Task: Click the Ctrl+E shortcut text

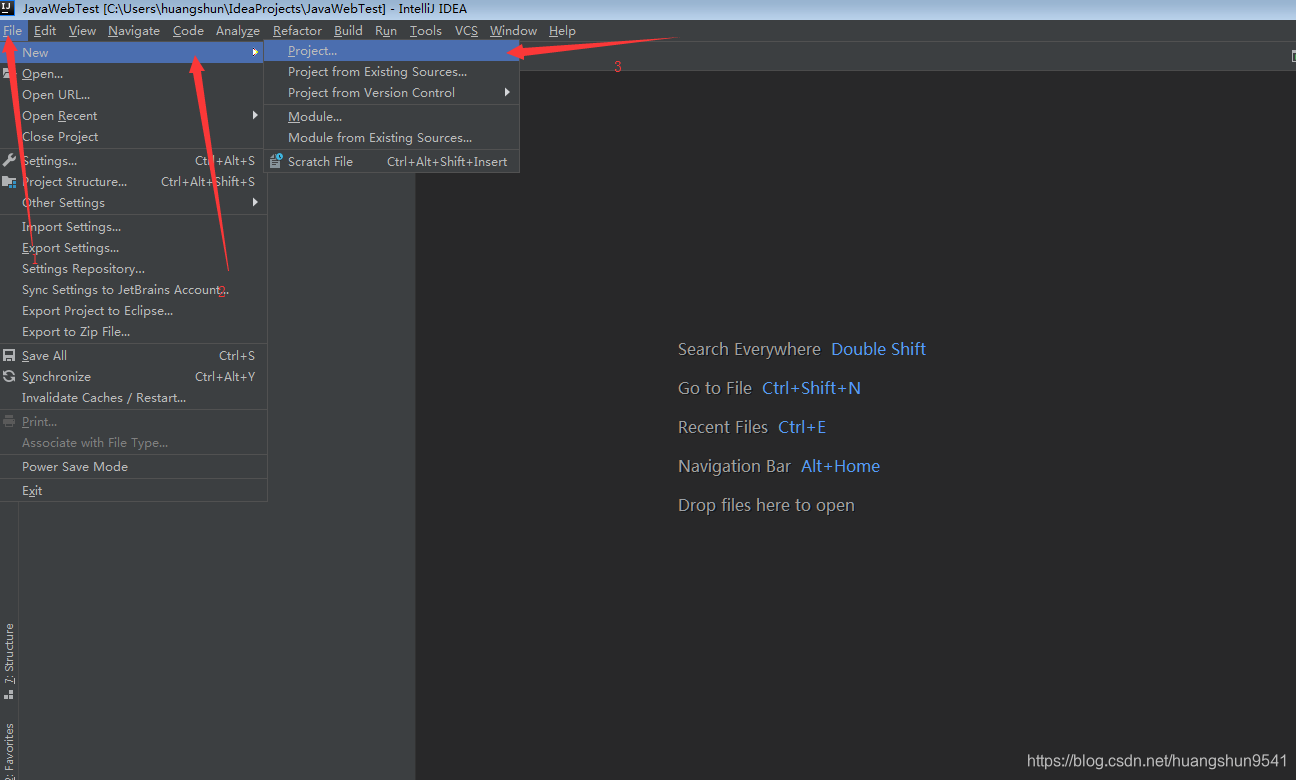Action: click(802, 427)
